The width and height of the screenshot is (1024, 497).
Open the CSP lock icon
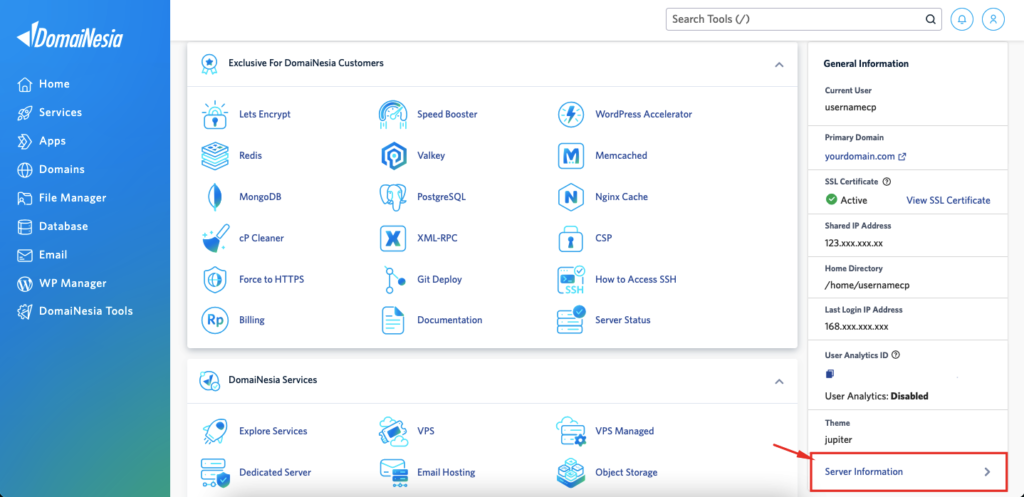click(x=571, y=239)
